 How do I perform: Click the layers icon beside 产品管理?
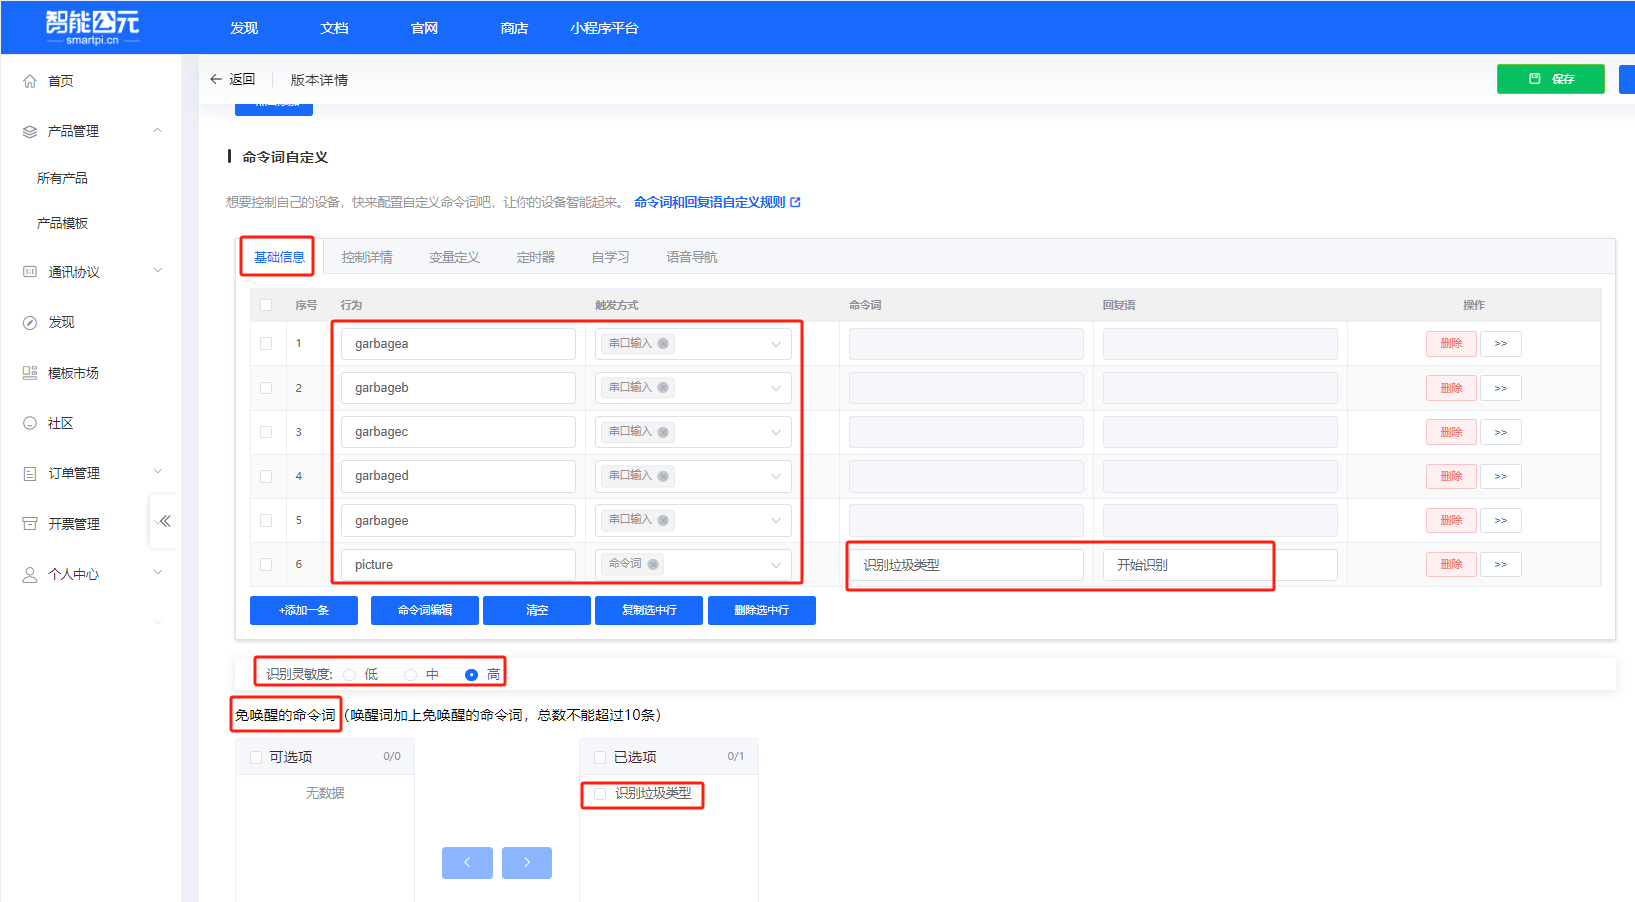click(30, 131)
